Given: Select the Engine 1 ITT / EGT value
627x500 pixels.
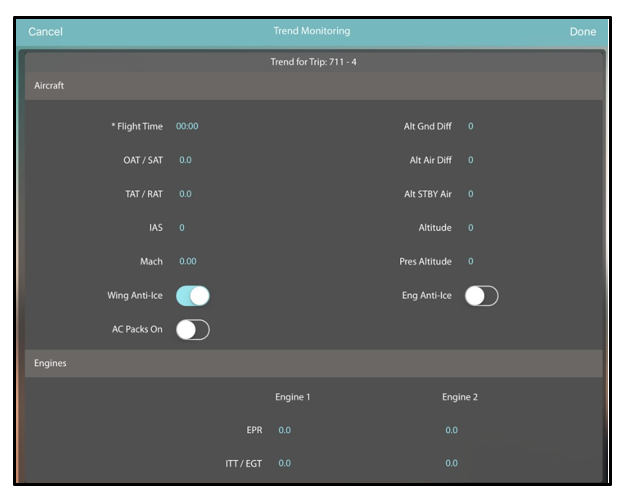Looking at the screenshot, I should click(x=285, y=464).
